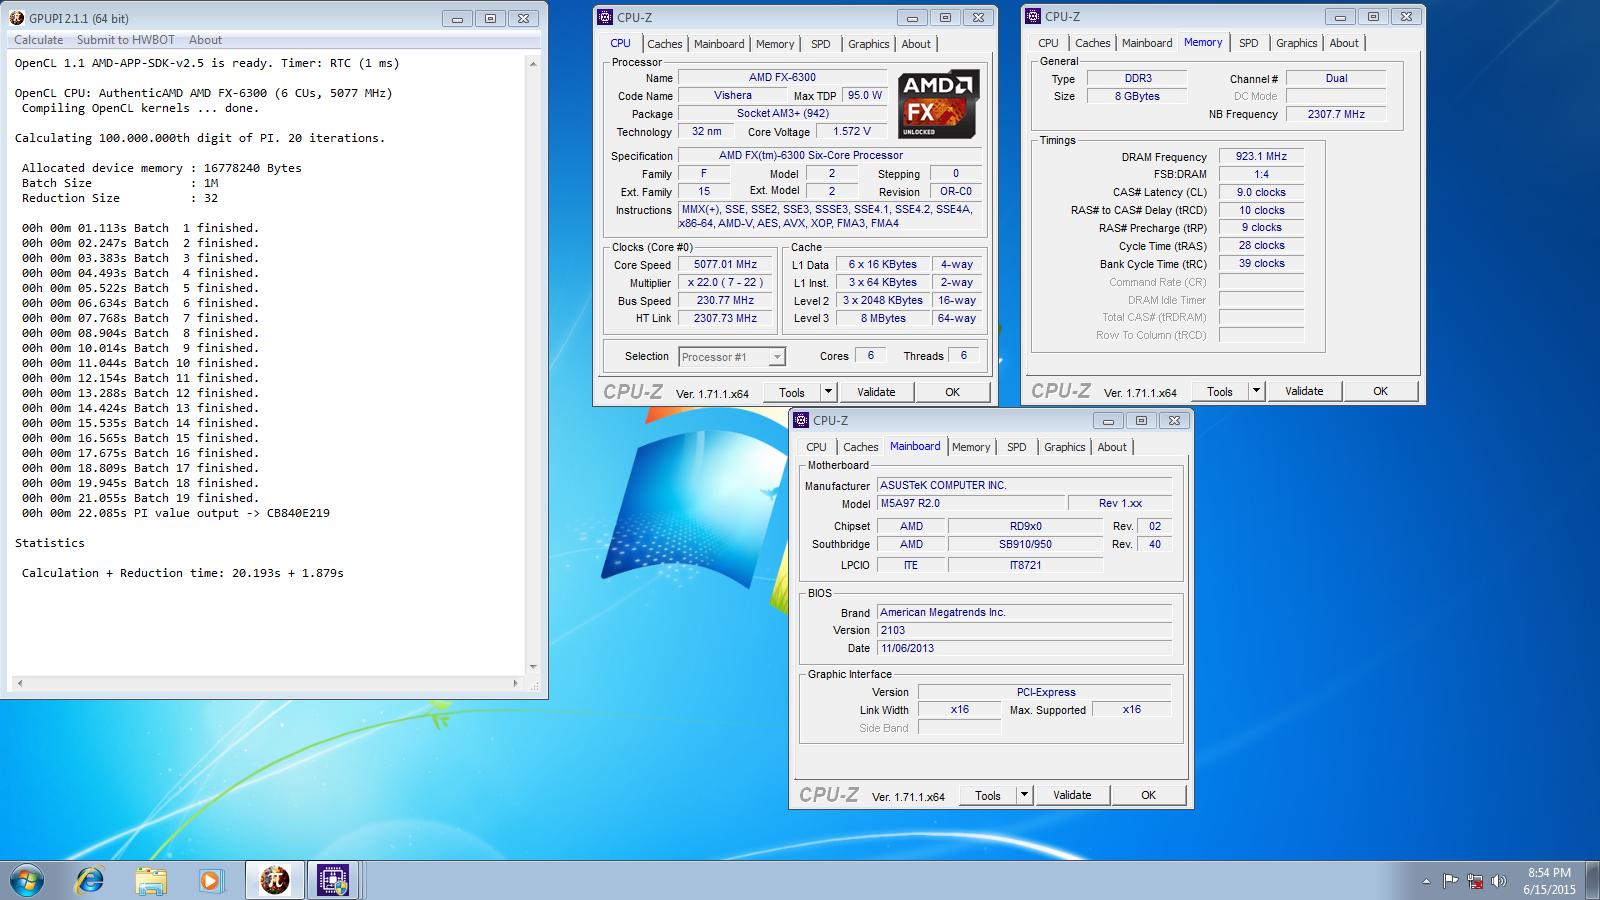Open Graphics tab in Mainboard CPU-Z window

point(1064,447)
